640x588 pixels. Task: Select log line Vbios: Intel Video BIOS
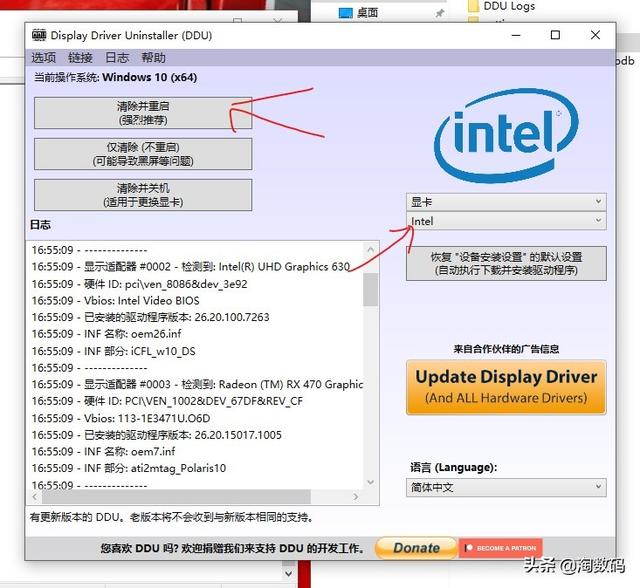pyautogui.click(x=116, y=301)
